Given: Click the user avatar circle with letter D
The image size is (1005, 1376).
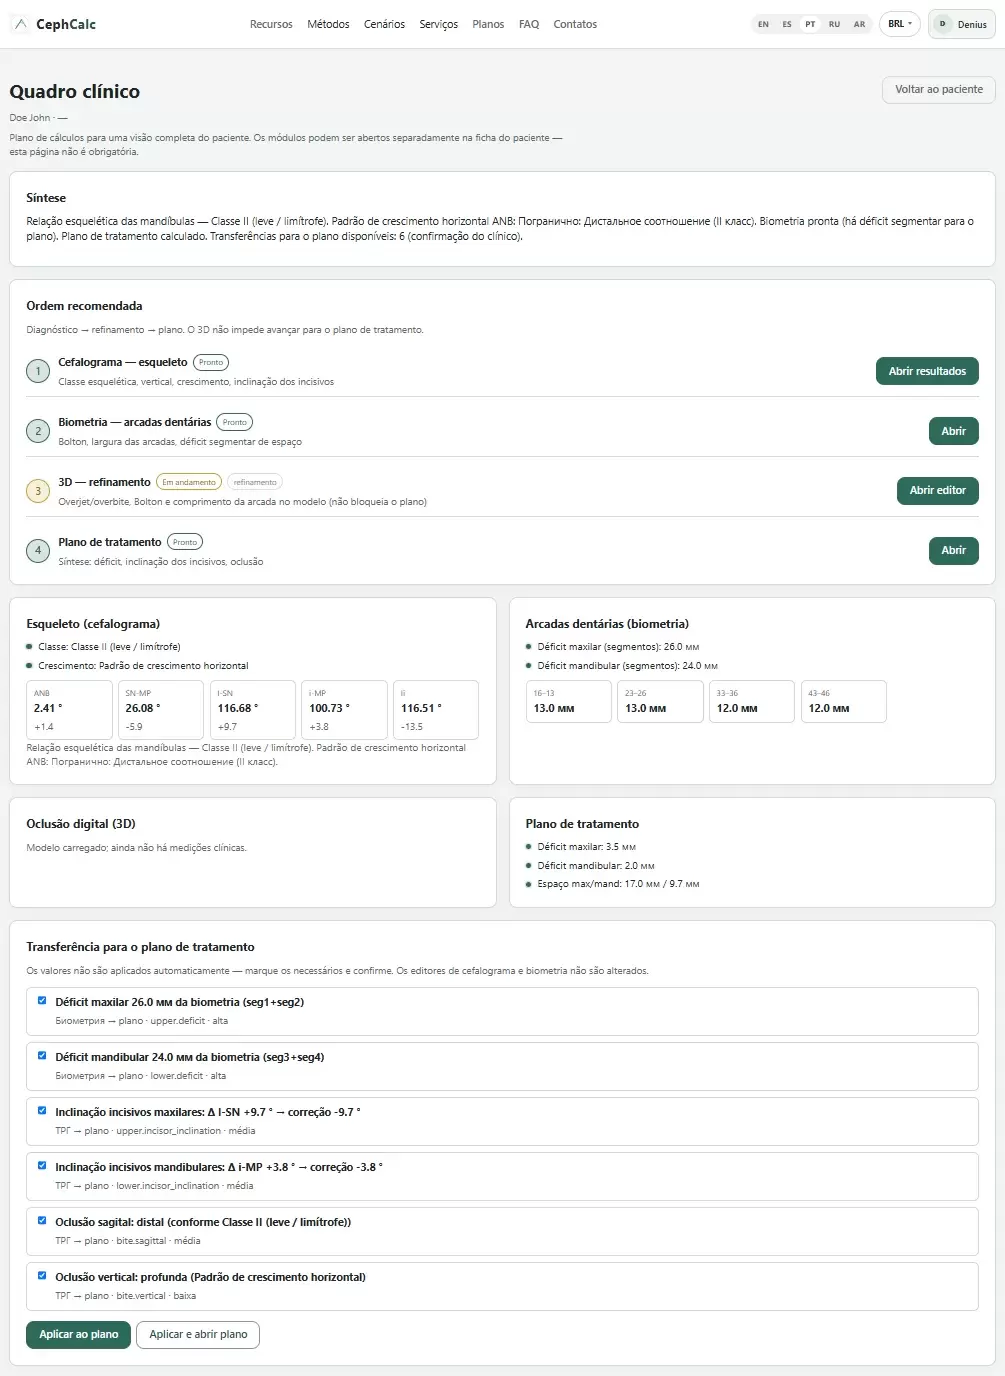Looking at the screenshot, I should pos(942,24).
